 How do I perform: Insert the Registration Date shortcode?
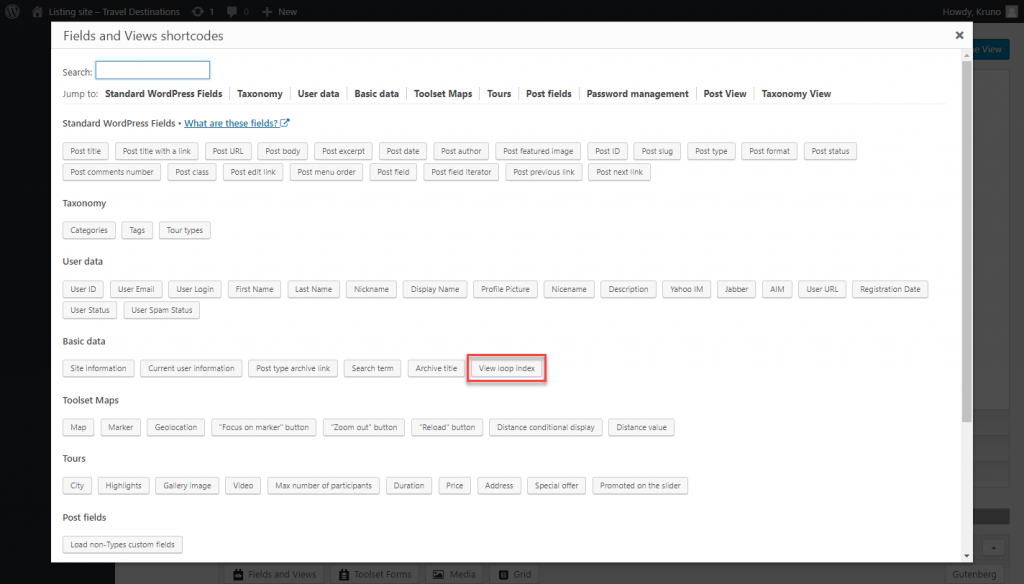coord(890,289)
